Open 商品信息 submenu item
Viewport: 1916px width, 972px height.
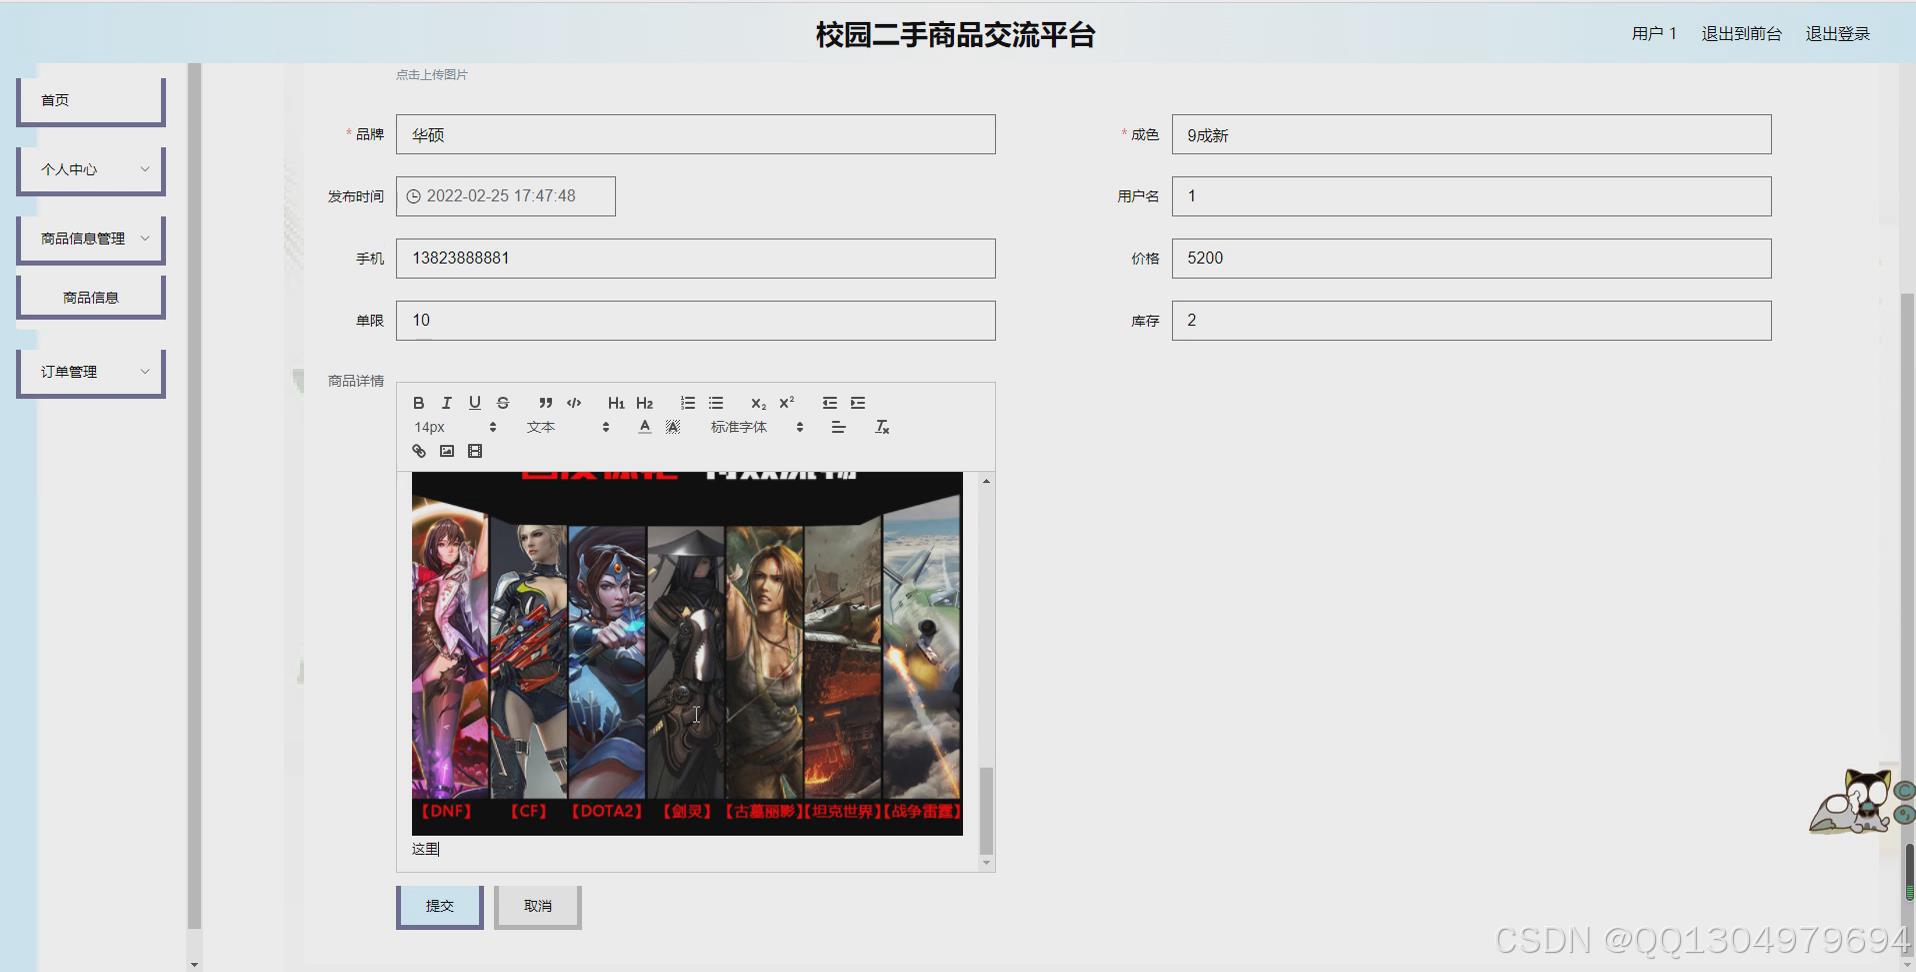(x=91, y=297)
